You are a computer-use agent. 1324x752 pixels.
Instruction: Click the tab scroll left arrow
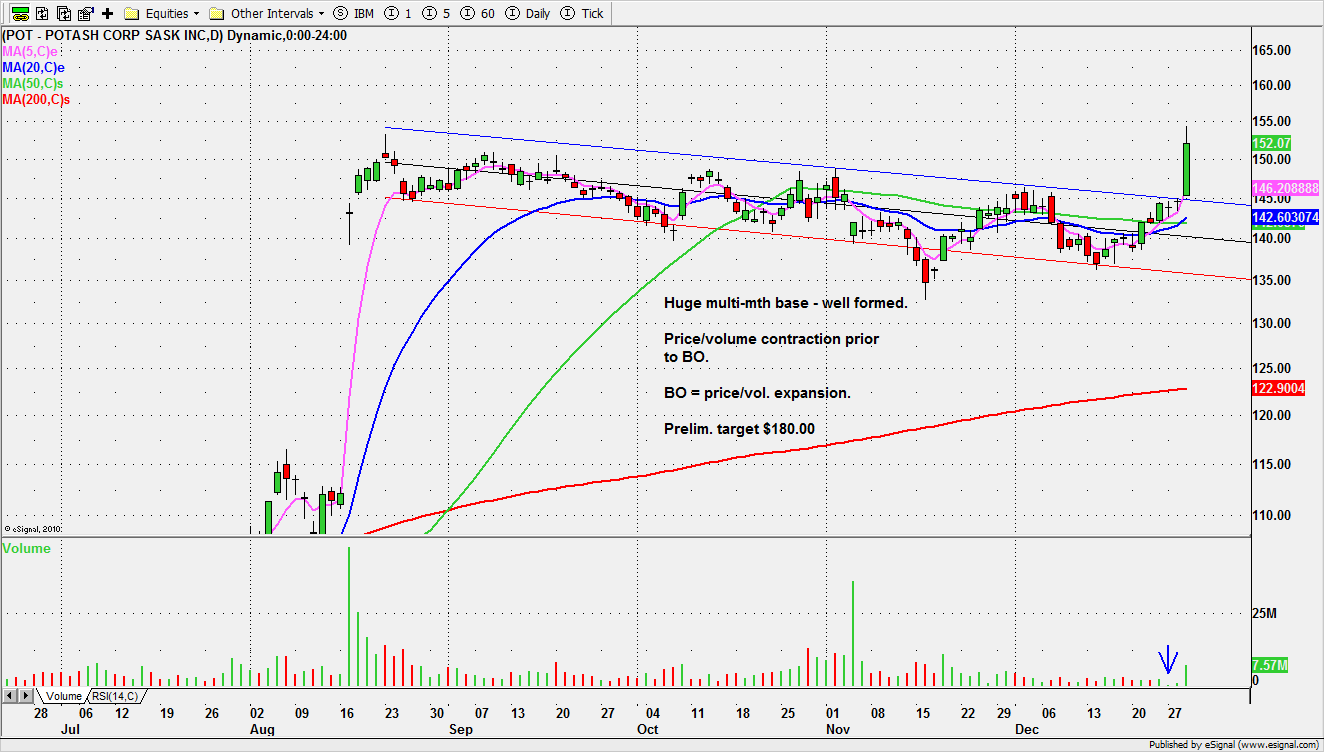pyautogui.click(x=10, y=696)
